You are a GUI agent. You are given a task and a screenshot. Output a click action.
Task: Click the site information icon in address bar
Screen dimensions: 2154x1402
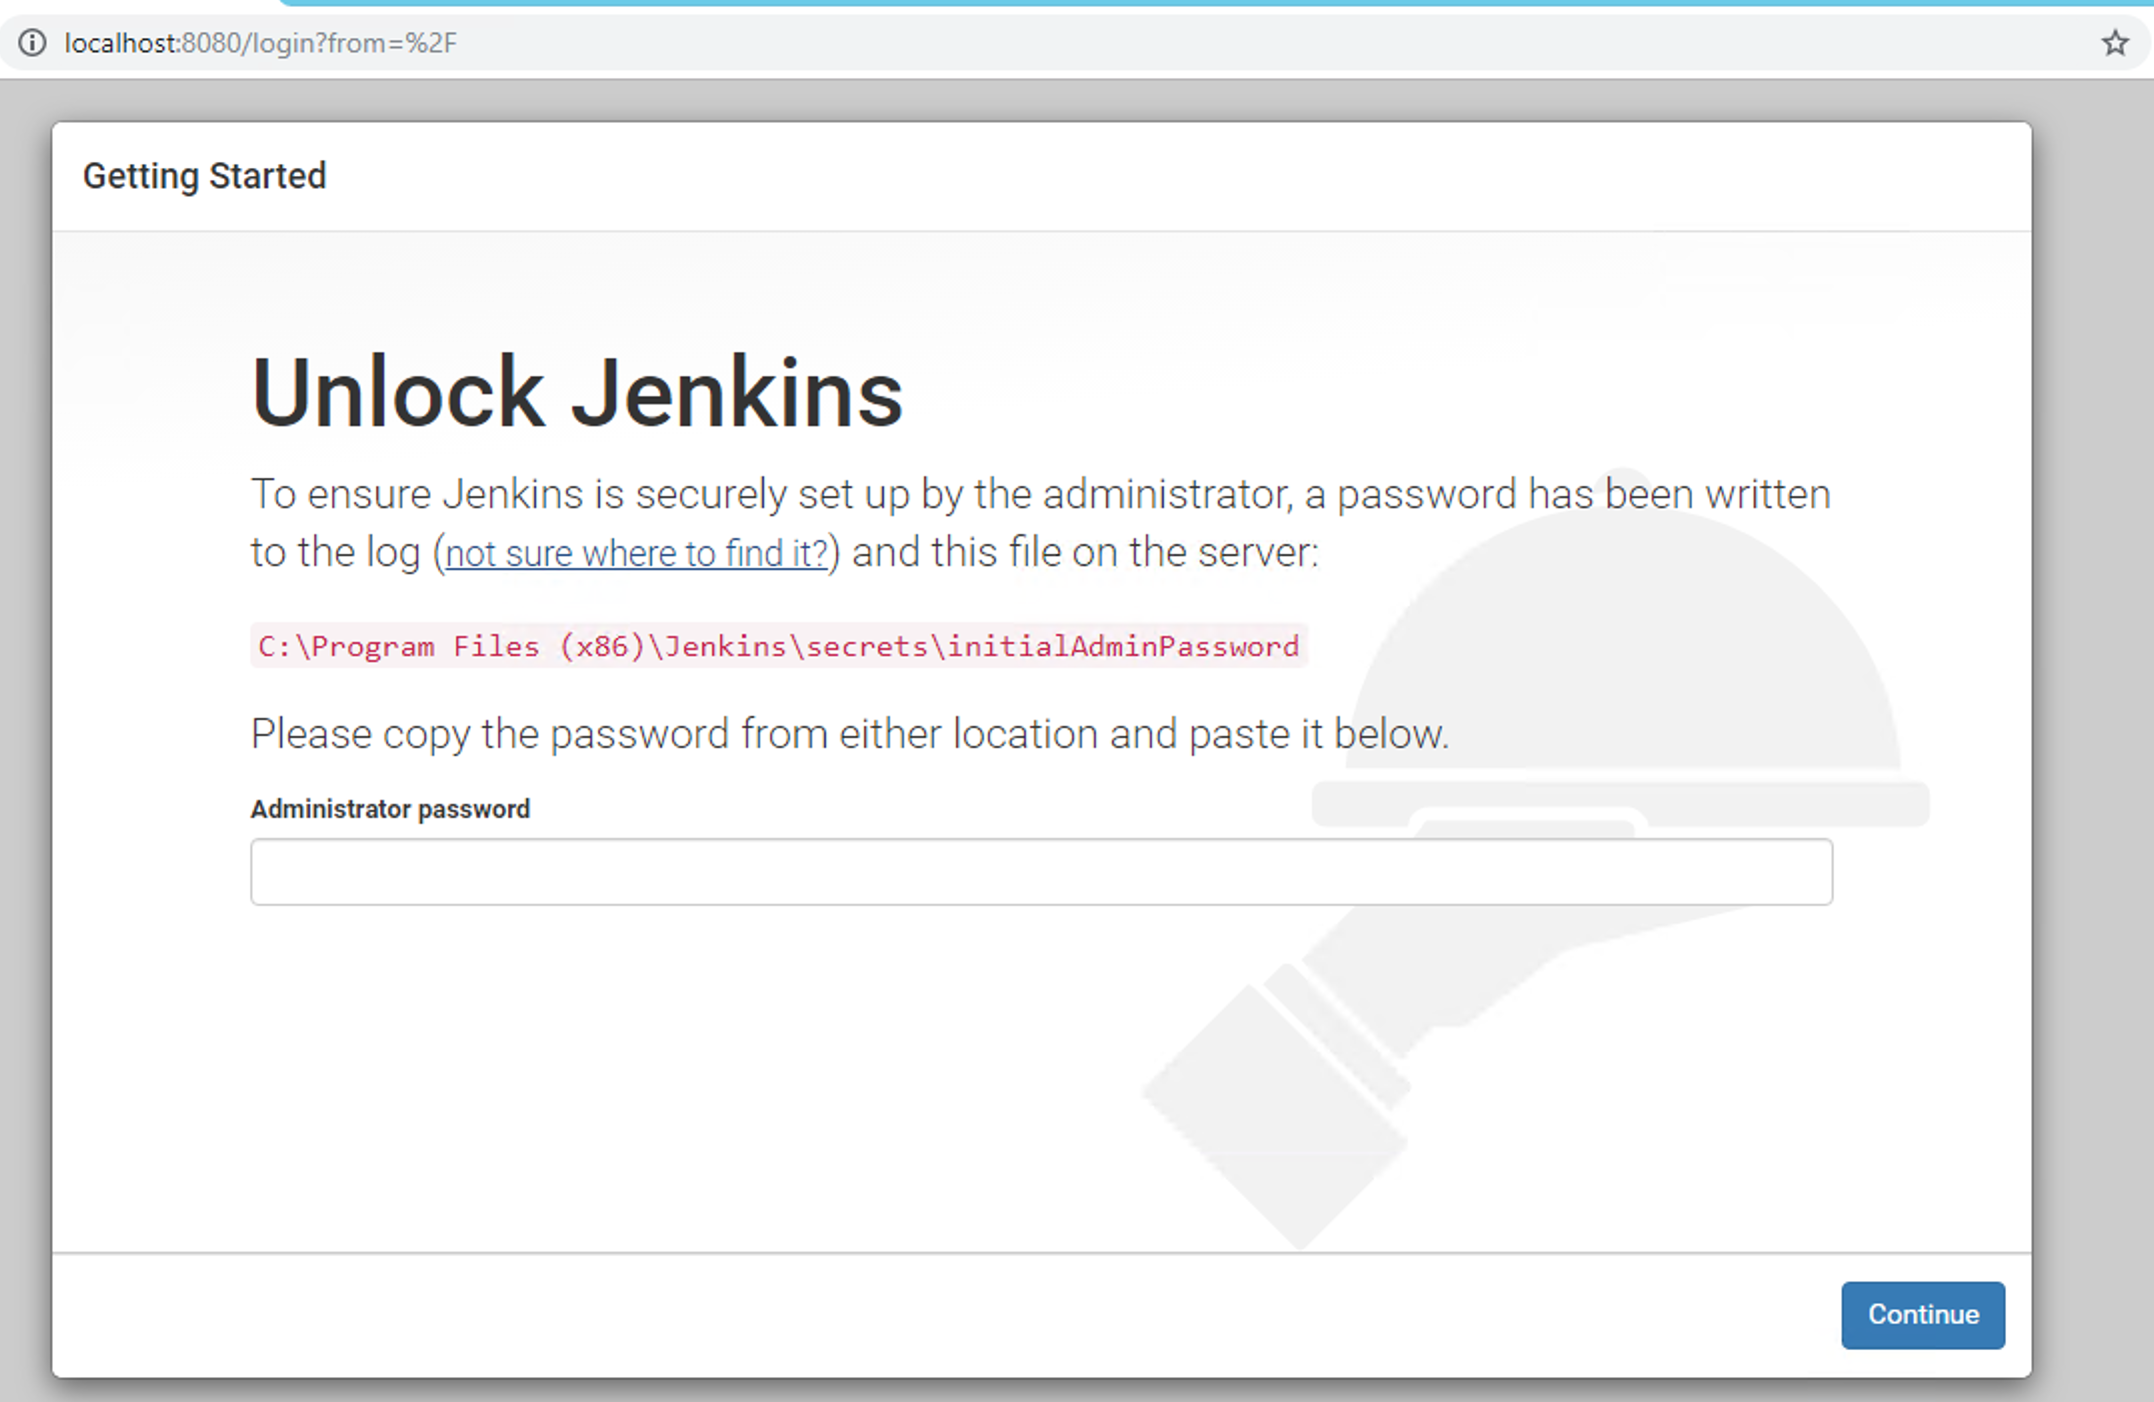click(32, 43)
